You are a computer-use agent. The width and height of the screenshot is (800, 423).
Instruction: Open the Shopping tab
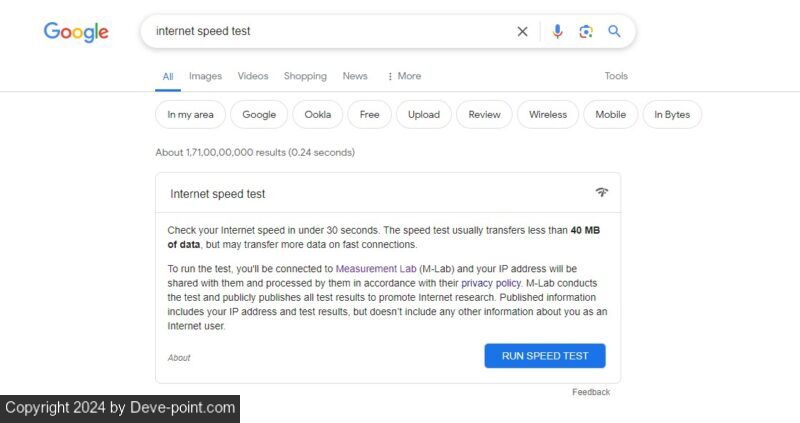(305, 76)
